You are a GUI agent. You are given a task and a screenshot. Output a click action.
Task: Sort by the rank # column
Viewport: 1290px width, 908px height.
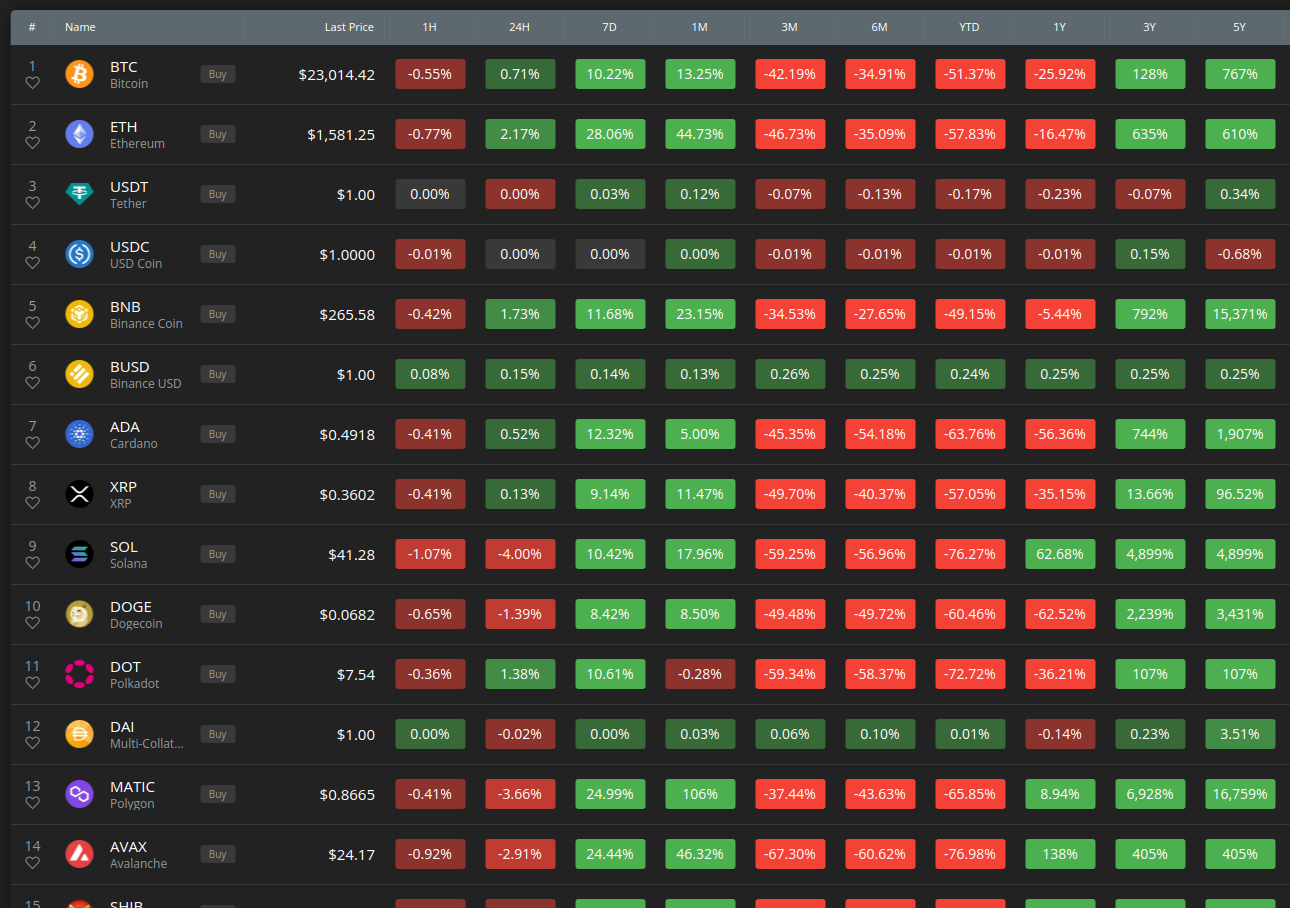point(33,27)
